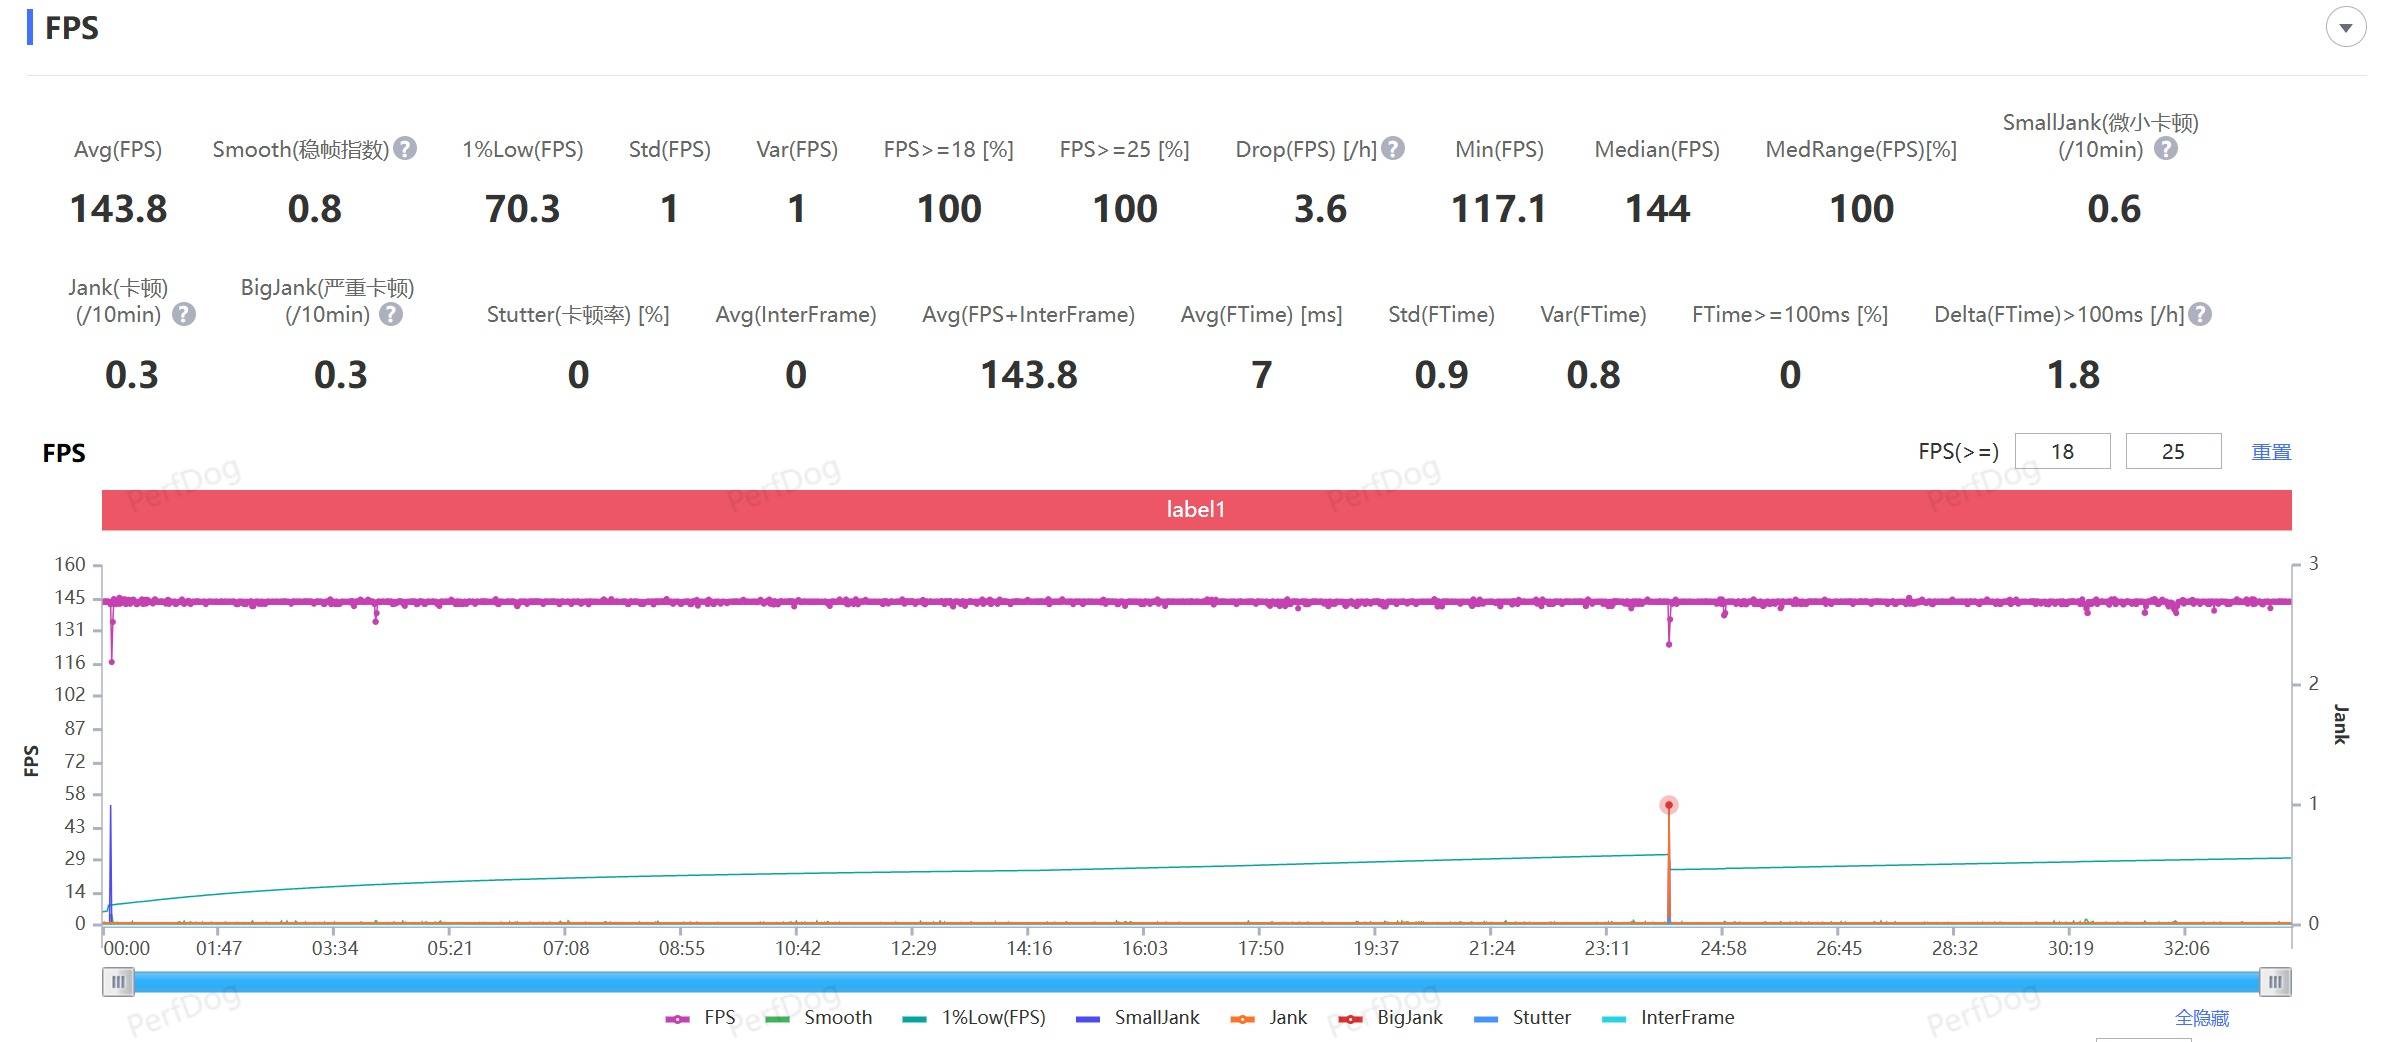The width and height of the screenshot is (2384, 1042).
Task: Toggle Jank series in chart legend
Action: click(1269, 1018)
